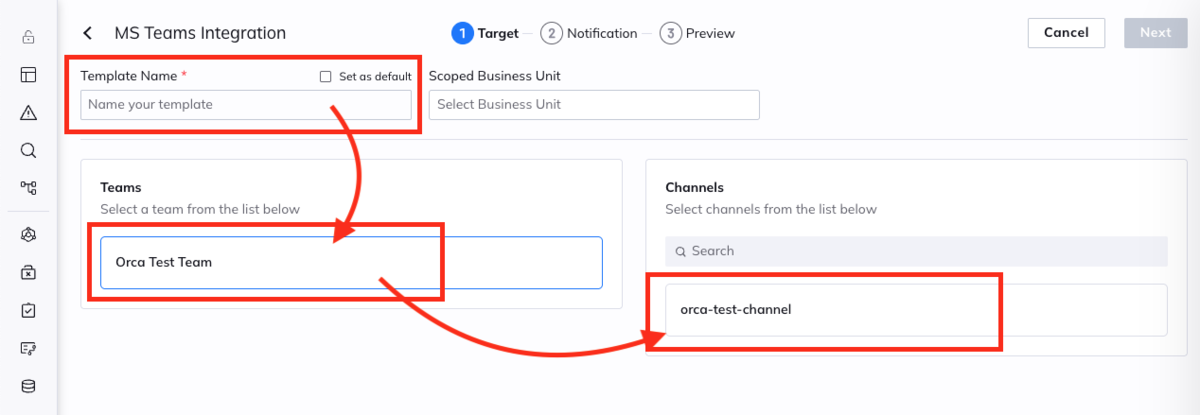Screen dimensions: 1200x415
Task: Open the hexagon shield icon in sidebar
Action: (29, 235)
